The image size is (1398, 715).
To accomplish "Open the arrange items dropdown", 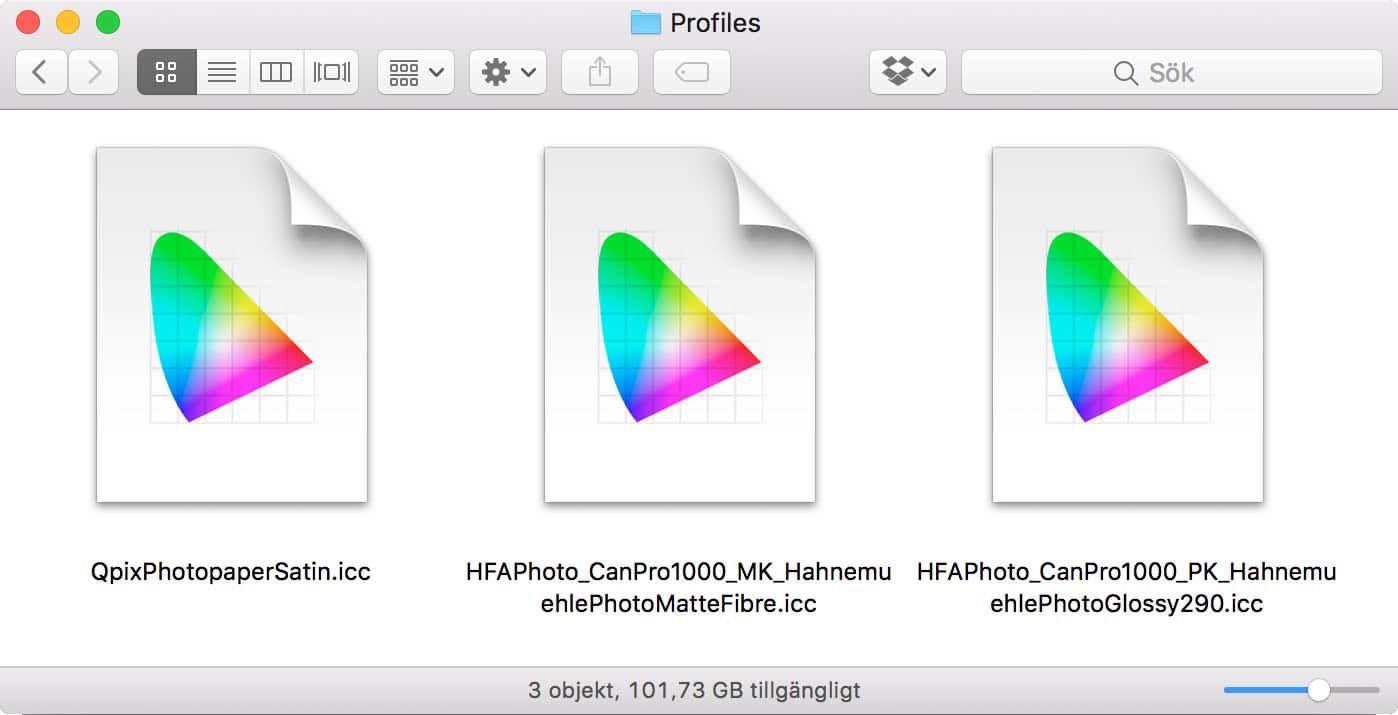I will (416, 72).
